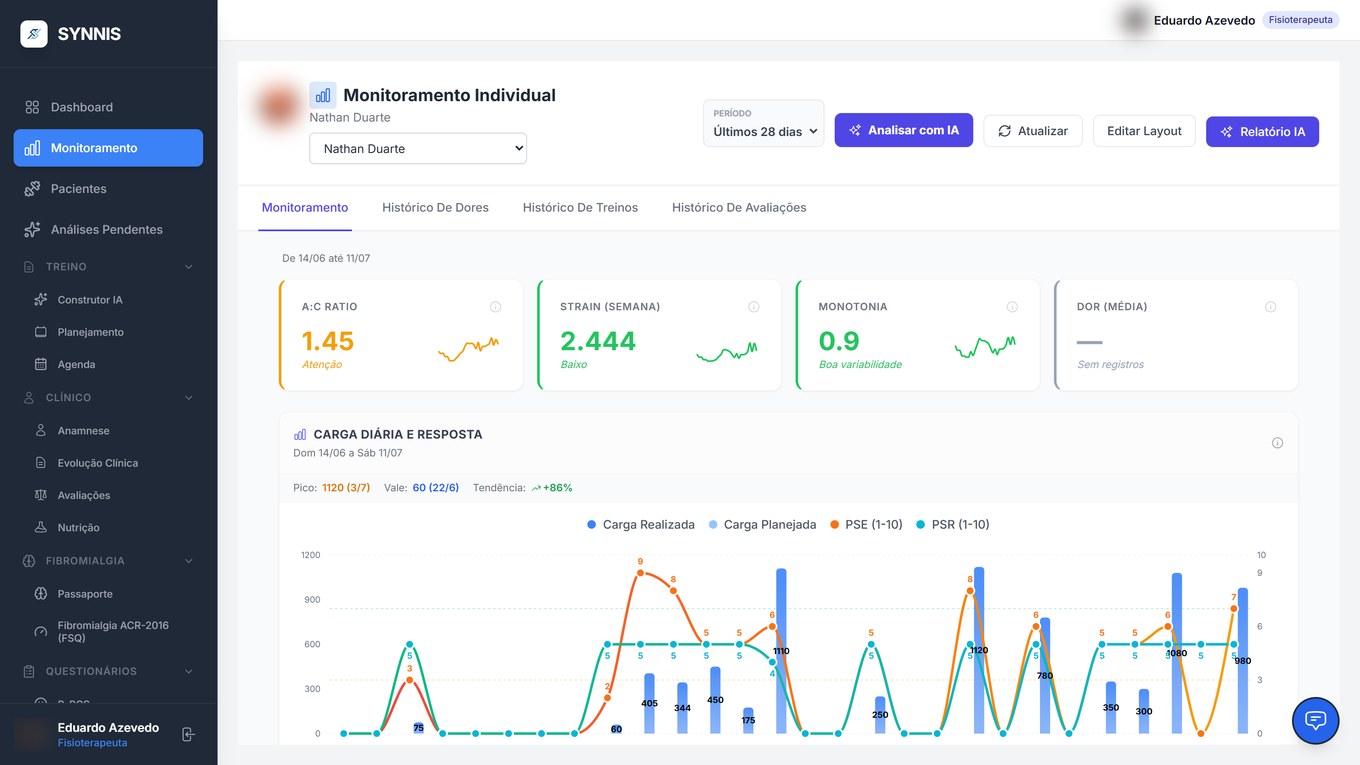This screenshot has width=1360, height=765.
Task: Click the Eduardo Azevedo name in the header
Action: tap(1204, 20)
